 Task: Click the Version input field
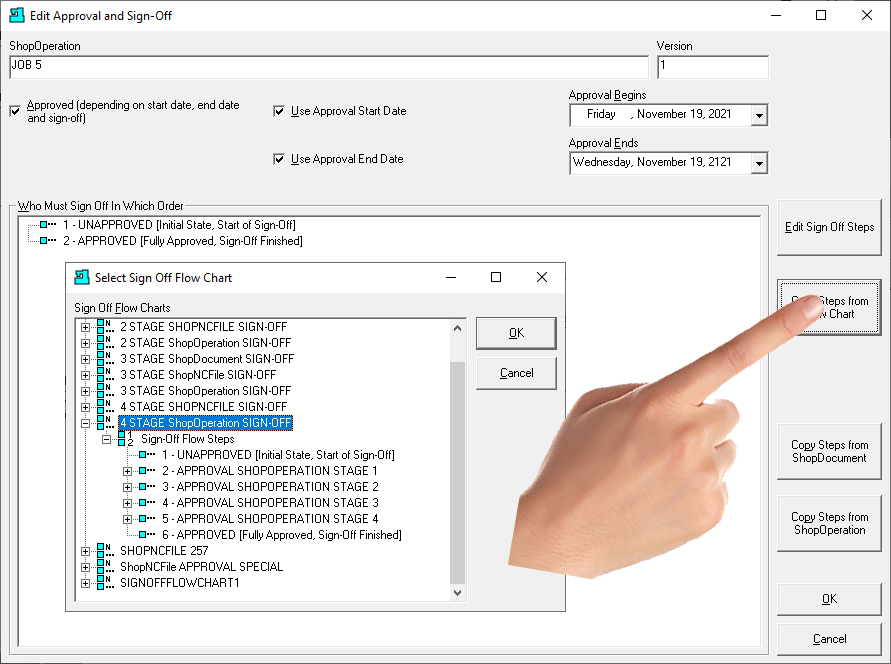click(713, 66)
